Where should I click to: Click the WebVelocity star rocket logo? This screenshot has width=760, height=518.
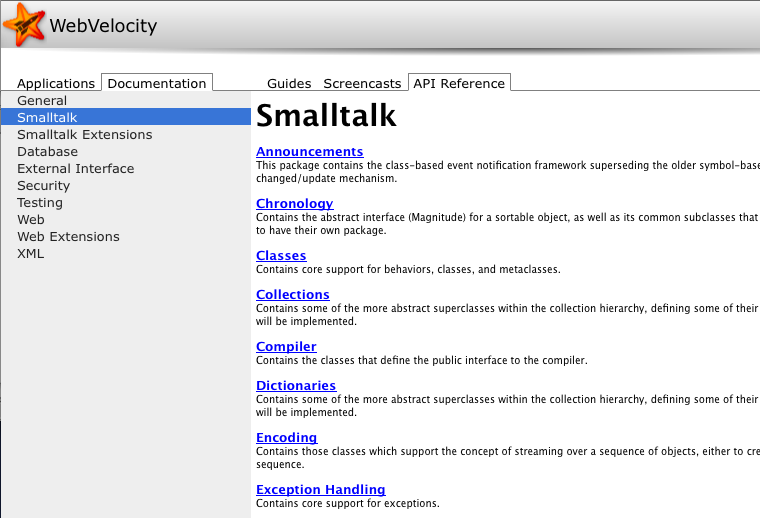24,24
